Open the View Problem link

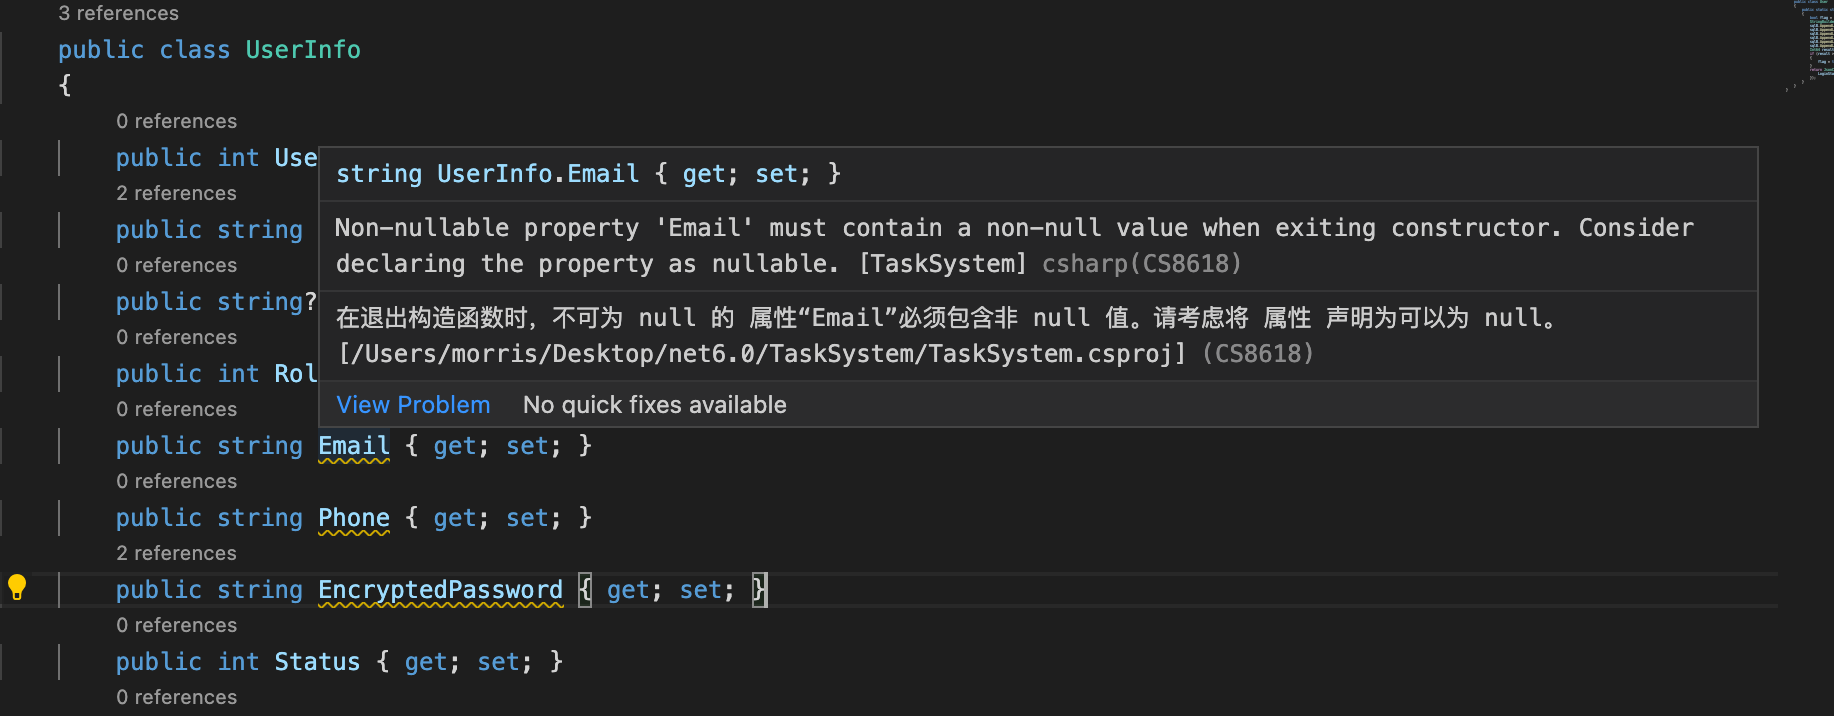pos(413,405)
